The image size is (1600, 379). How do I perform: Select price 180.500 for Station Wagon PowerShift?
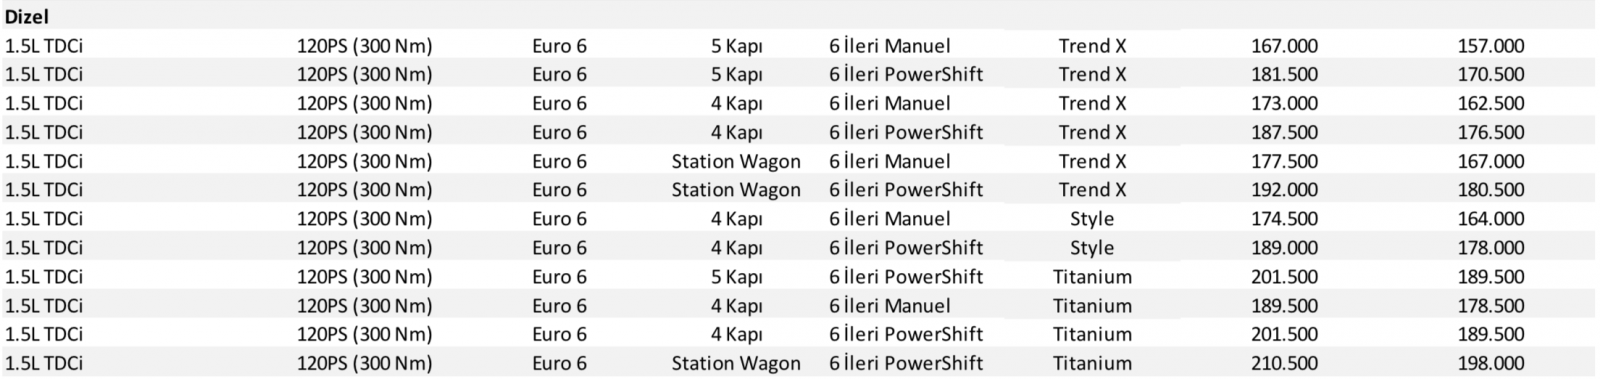click(x=1491, y=190)
